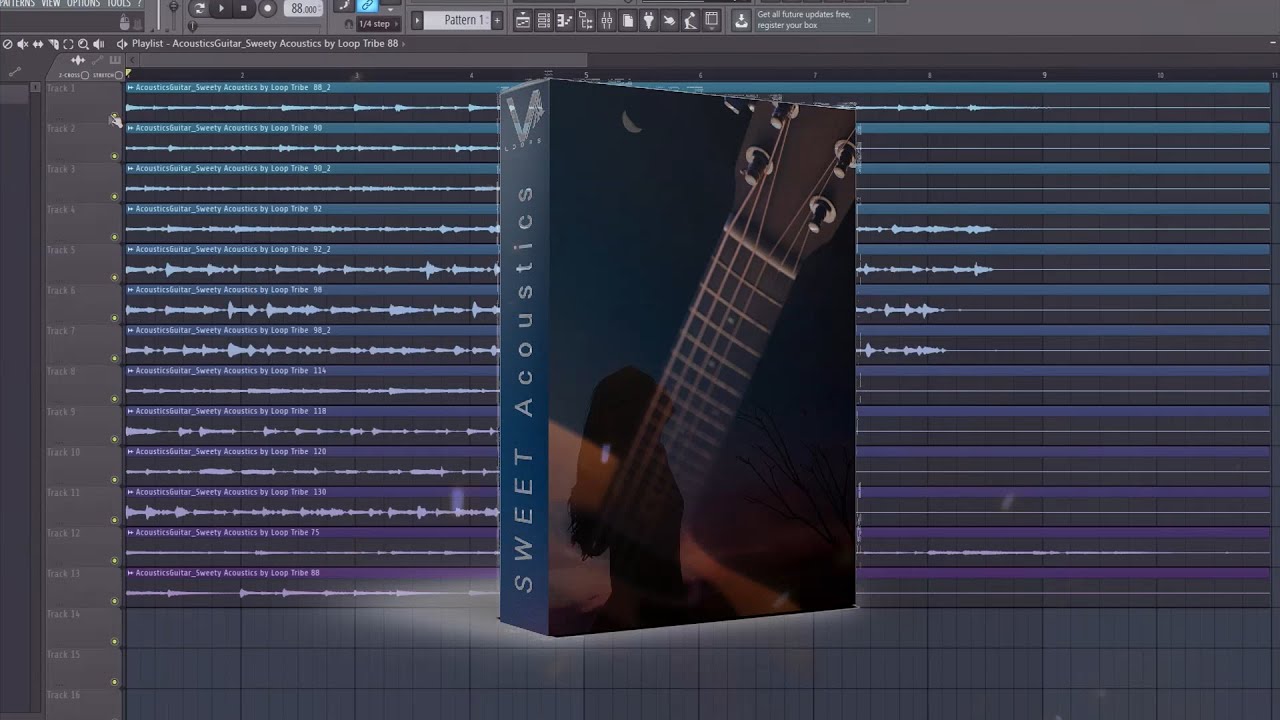Screen dimensions: 1280x720
Task: Select the playlist Select tool
Action: (68, 44)
